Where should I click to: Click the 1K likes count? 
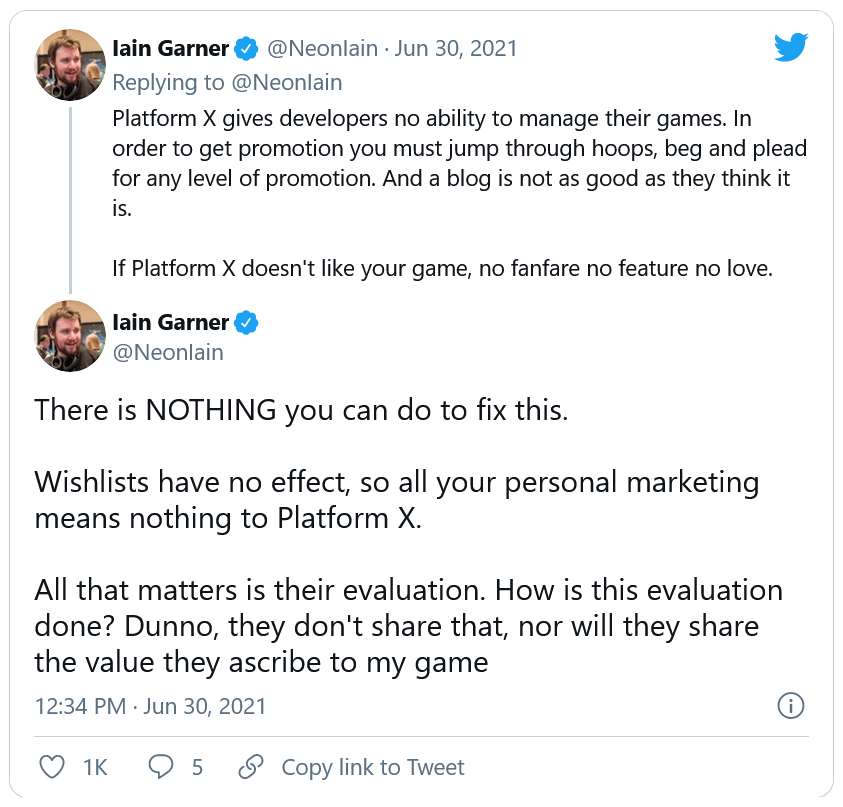(95, 767)
